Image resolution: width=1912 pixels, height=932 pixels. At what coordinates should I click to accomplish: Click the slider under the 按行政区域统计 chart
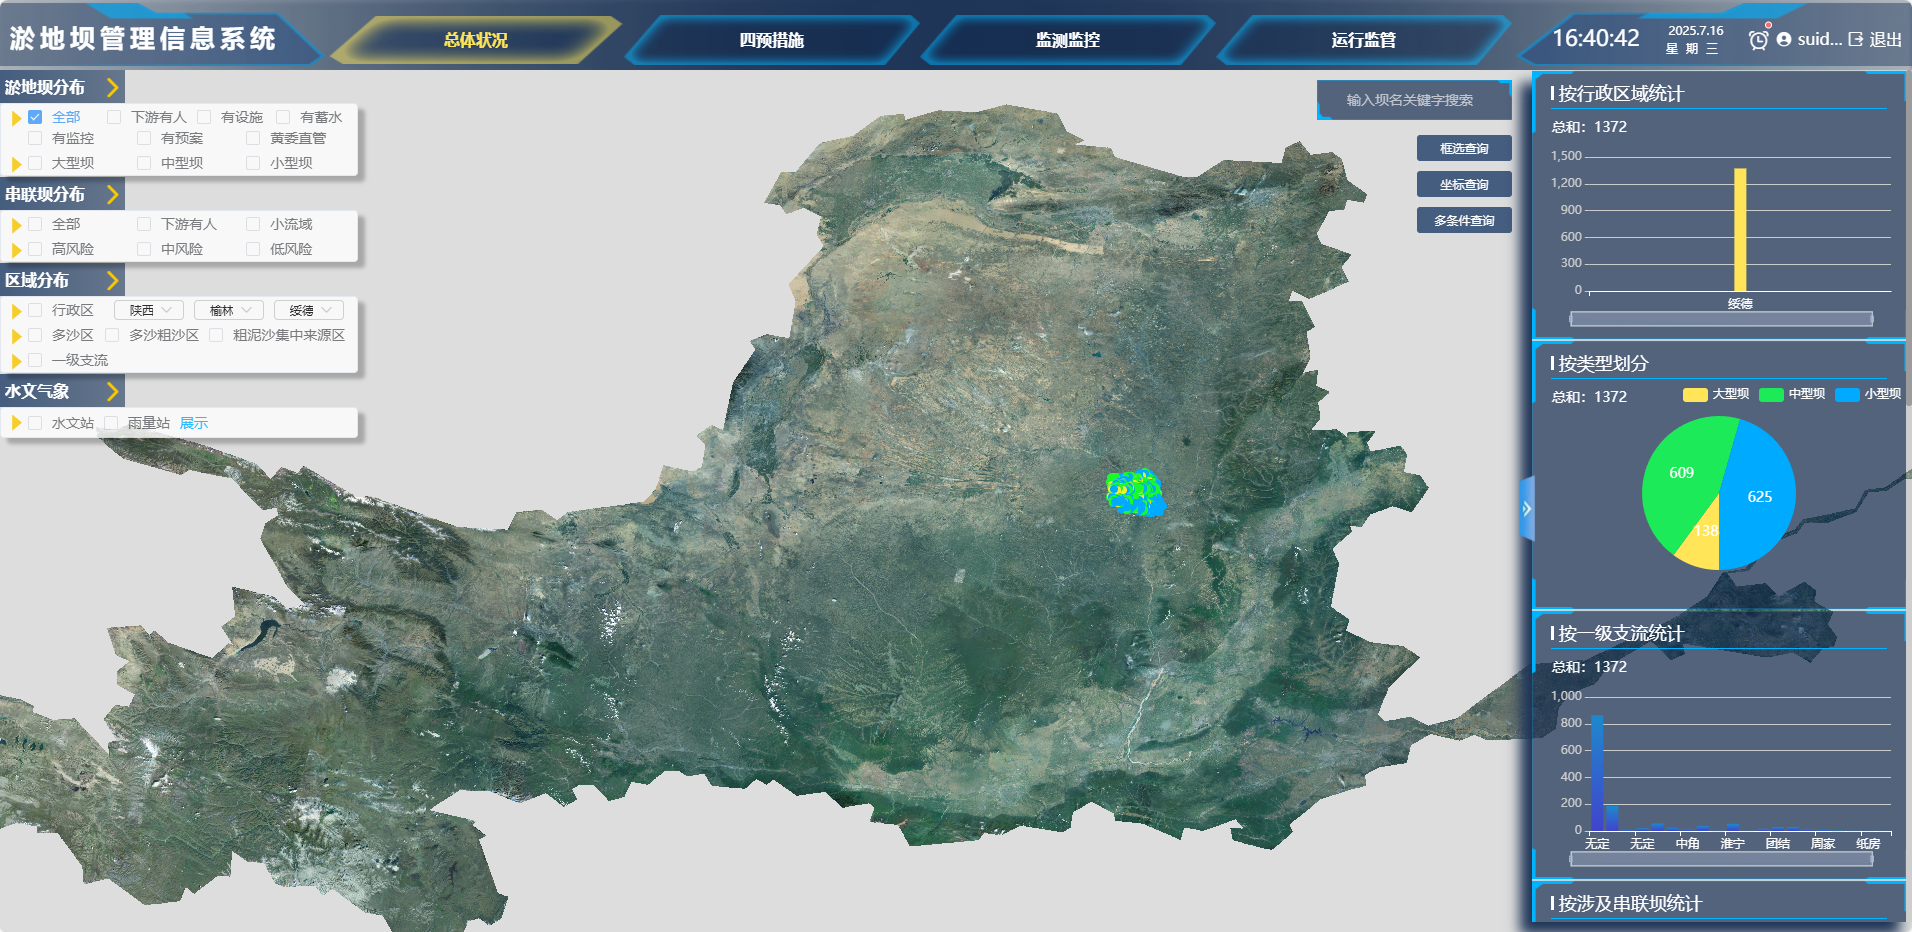point(1720,319)
